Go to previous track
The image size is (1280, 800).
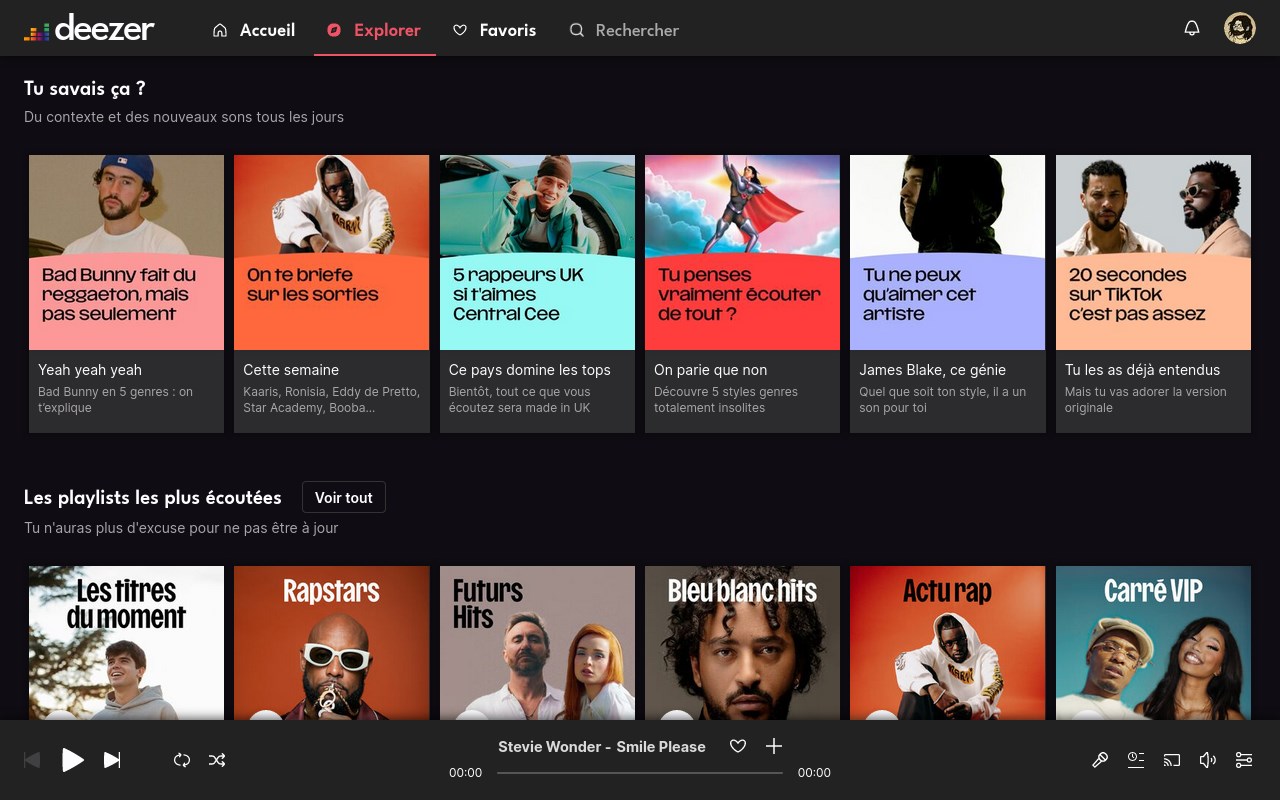pos(32,760)
